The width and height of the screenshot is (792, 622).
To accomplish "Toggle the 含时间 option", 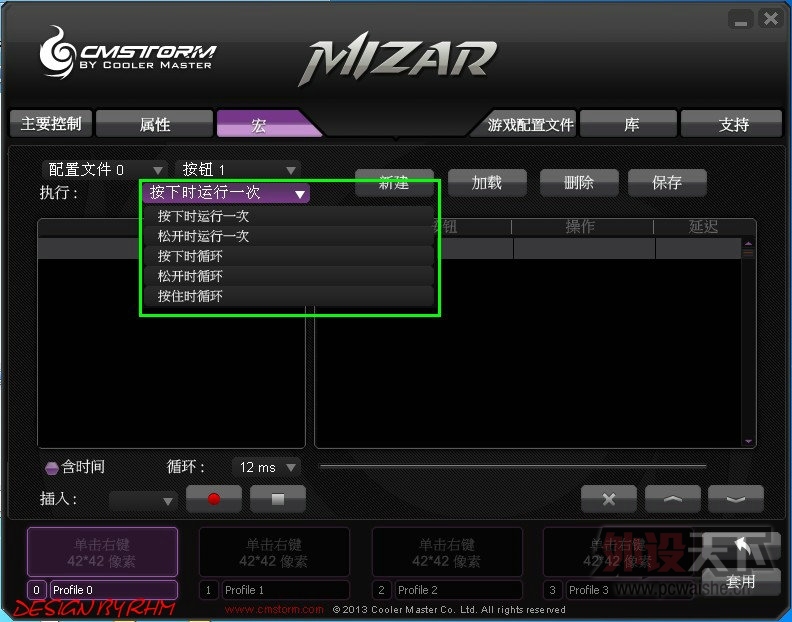I will [x=52, y=468].
